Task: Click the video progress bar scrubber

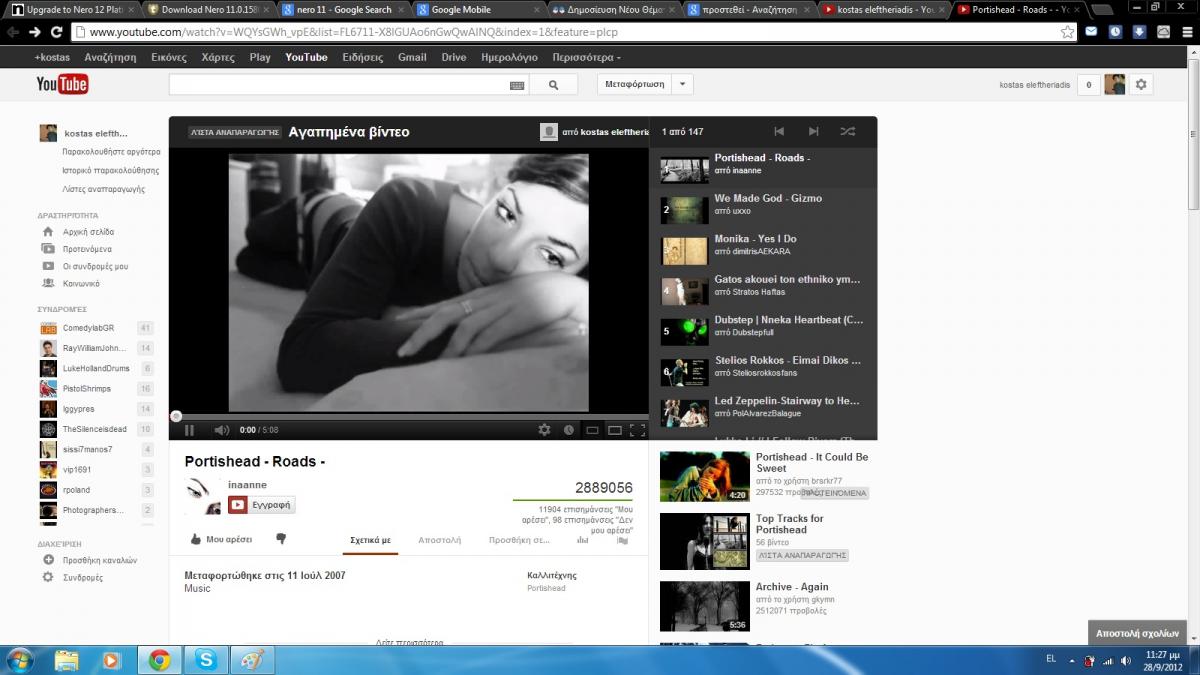Action: click(176, 416)
